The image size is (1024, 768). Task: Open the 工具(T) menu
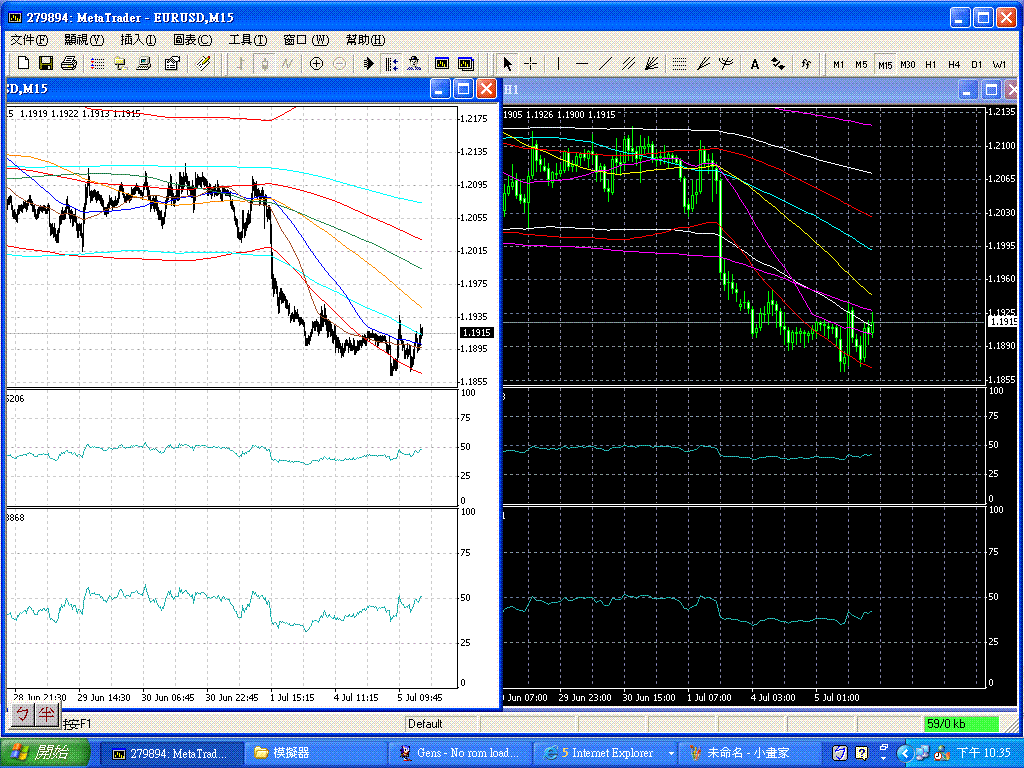[248, 40]
